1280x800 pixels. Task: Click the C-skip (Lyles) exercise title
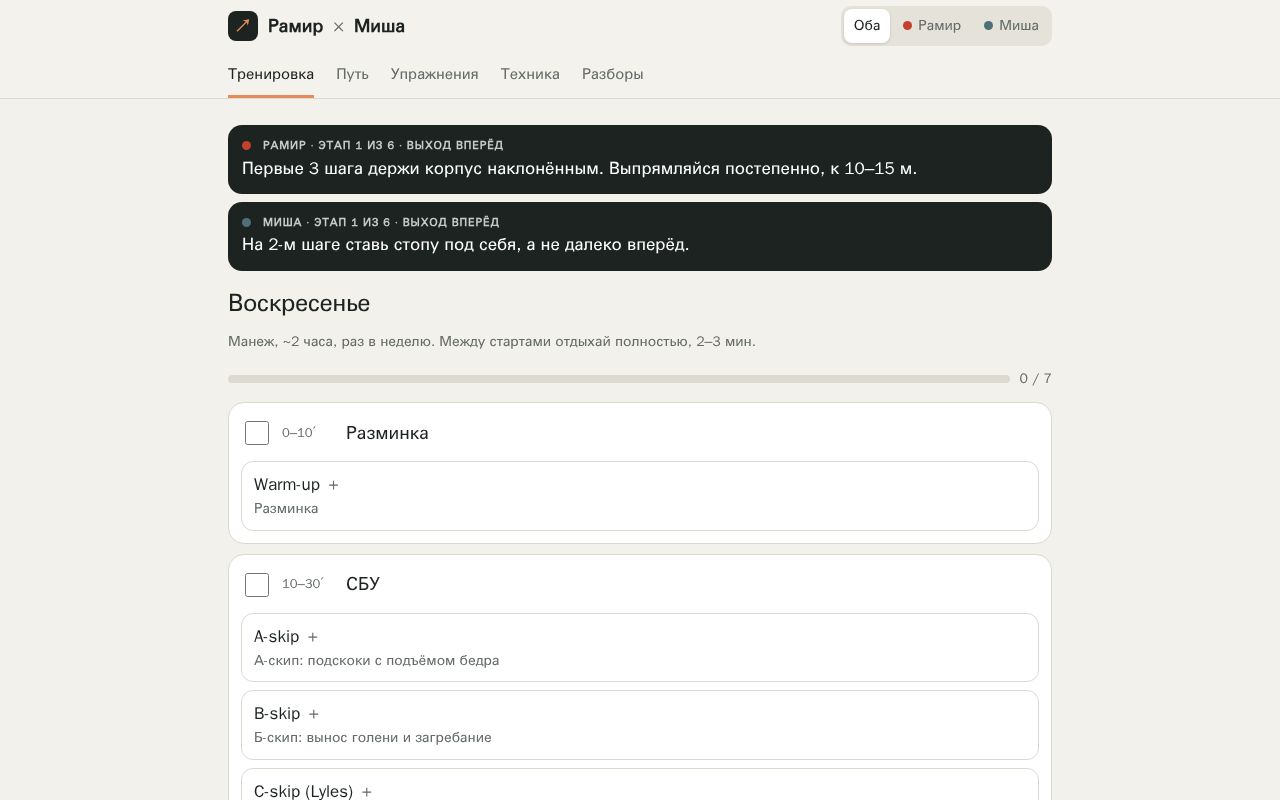click(x=303, y=792)
